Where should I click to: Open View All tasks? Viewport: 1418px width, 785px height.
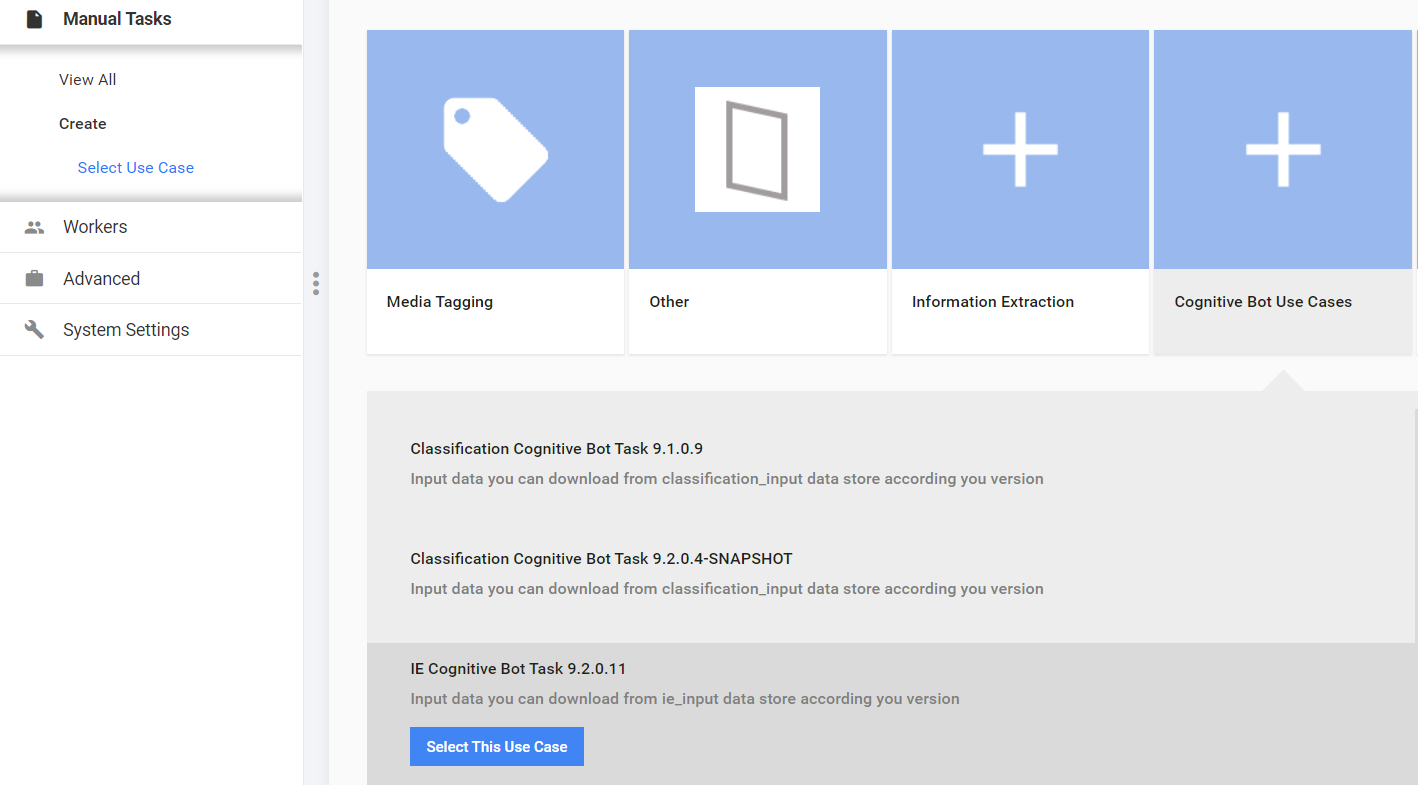coord(88,80)
